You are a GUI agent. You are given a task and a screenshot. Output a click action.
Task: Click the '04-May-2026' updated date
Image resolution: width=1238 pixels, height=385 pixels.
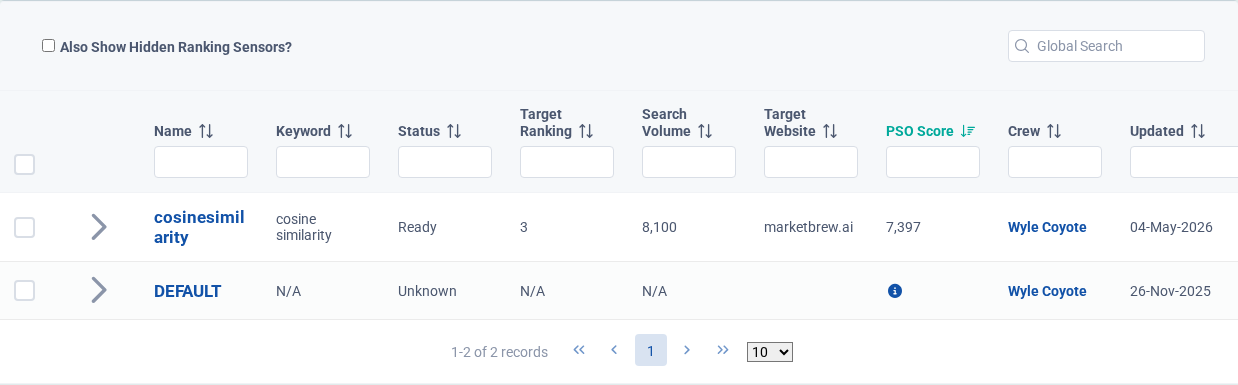click(x=1171, y=227)
